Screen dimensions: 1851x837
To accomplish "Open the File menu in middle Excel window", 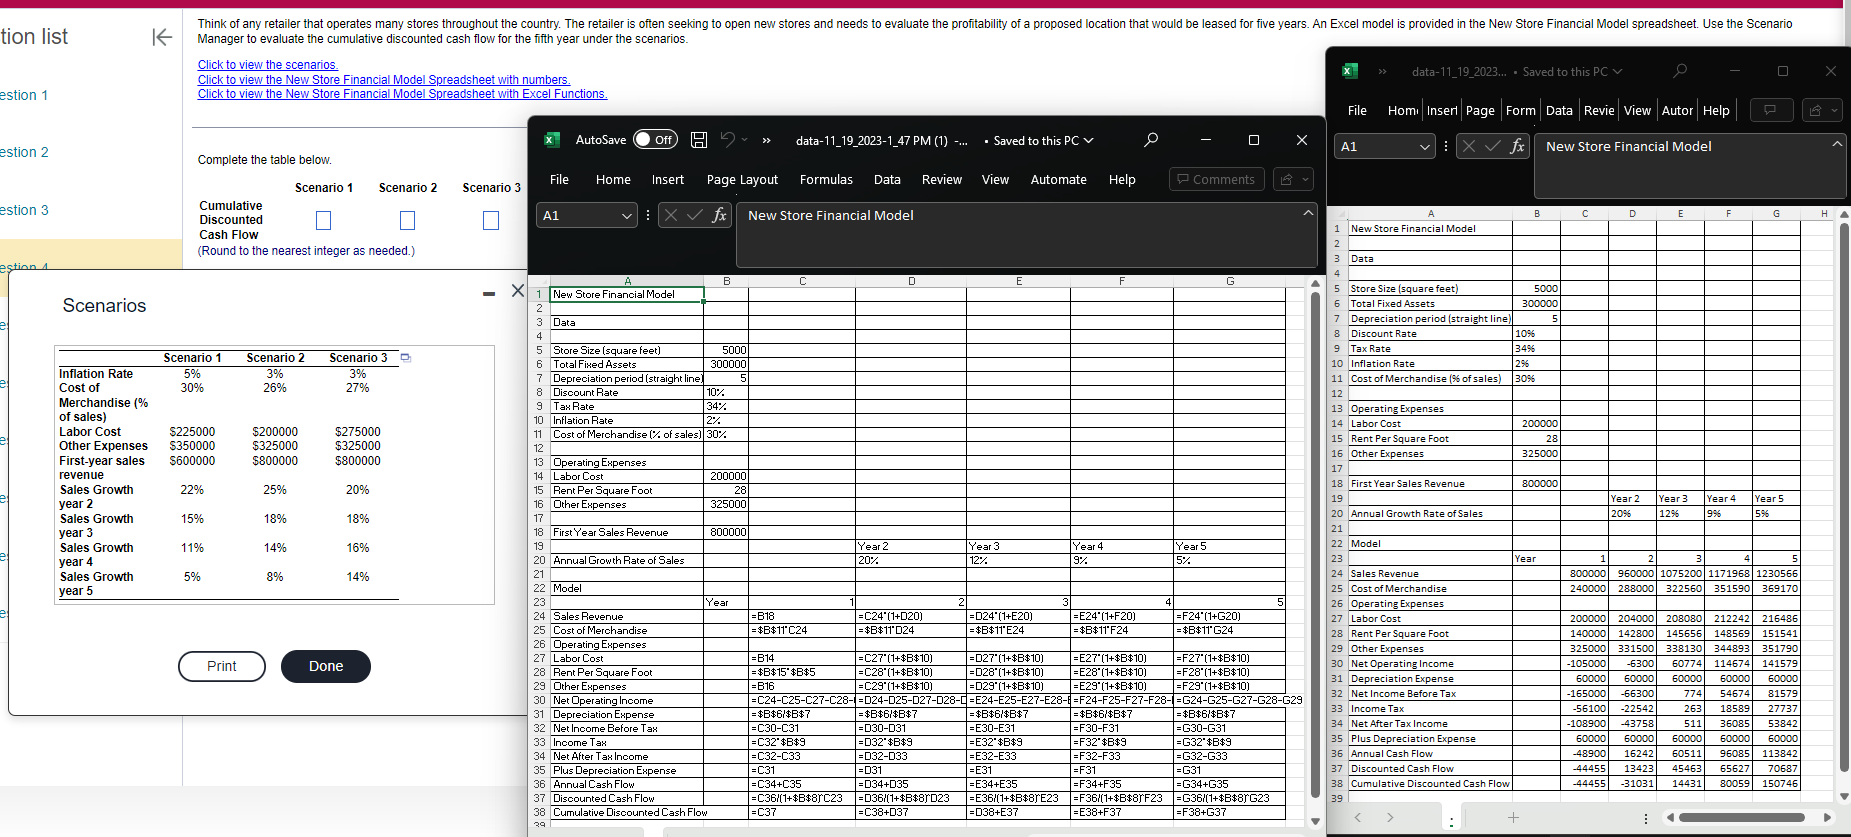I will (559, 180).
